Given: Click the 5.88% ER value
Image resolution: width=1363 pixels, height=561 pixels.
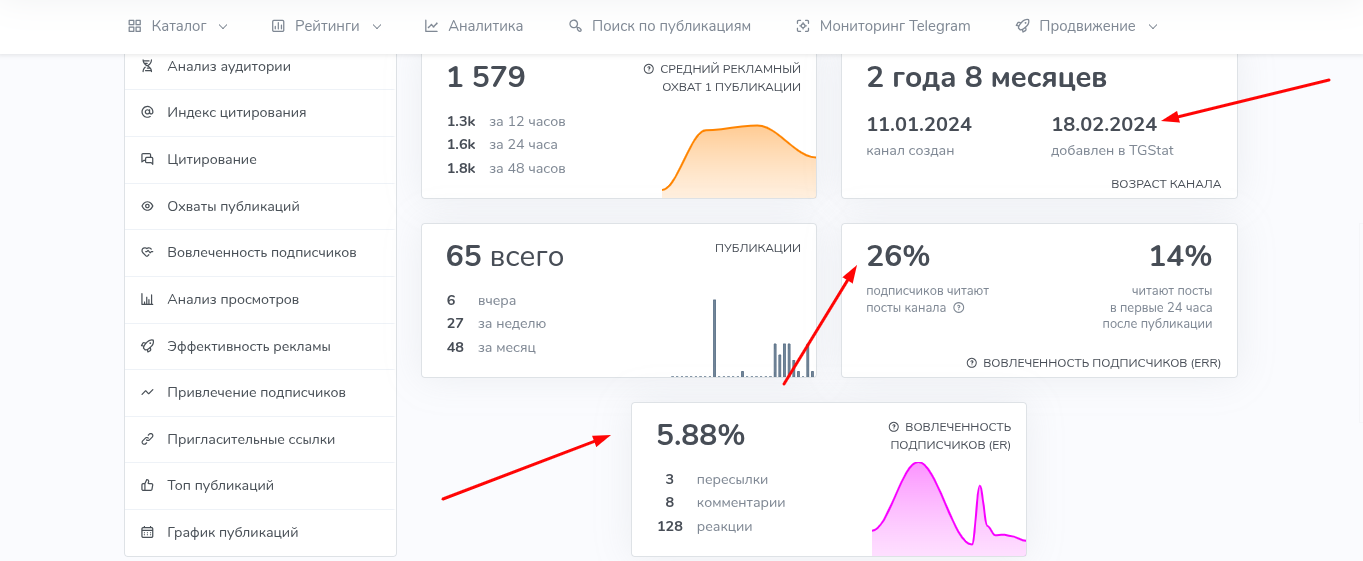Looking at the screenshot, I should (701, 435).
